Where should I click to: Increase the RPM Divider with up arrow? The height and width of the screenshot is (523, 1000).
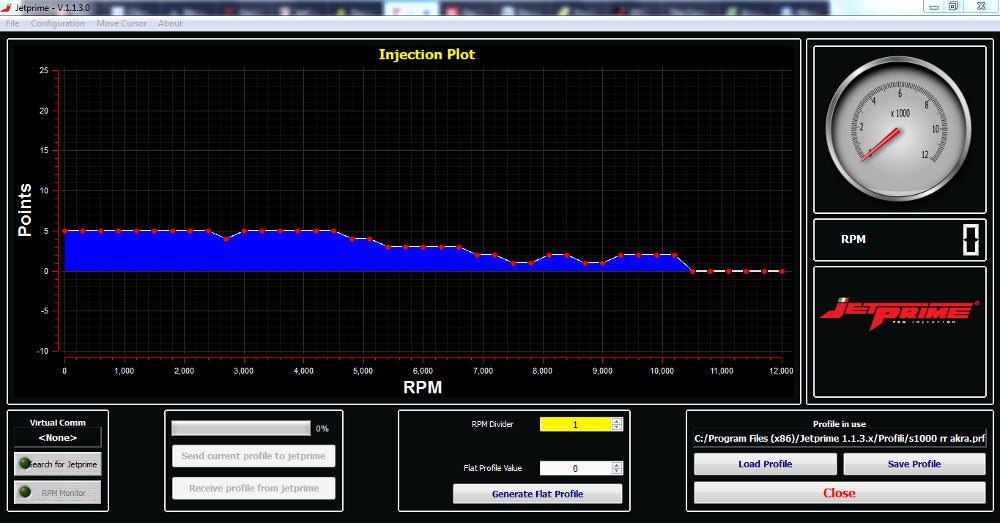(x=616, y=420)
